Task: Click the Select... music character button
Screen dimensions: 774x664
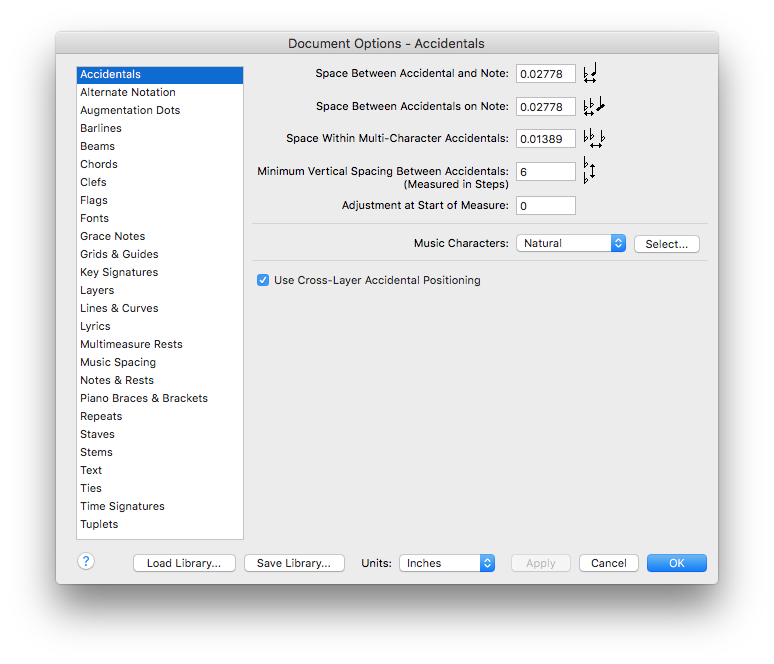Action: [x=666, y=244]
